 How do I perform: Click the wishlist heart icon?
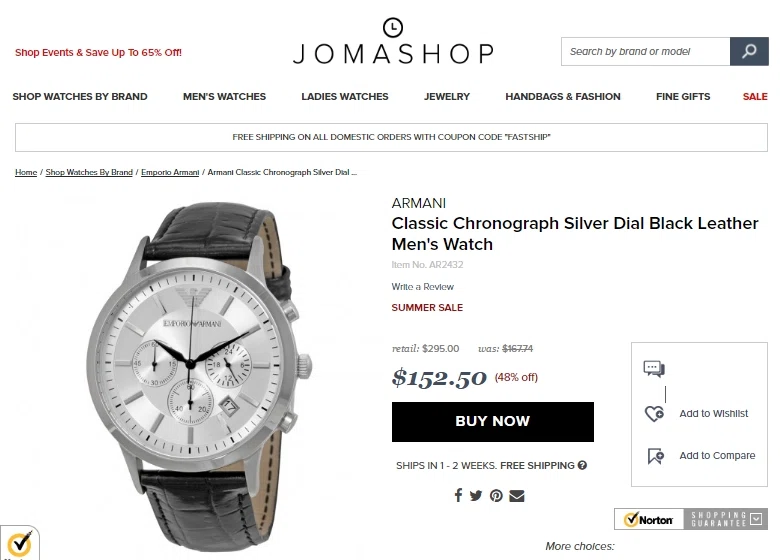[x=654, y=413]
